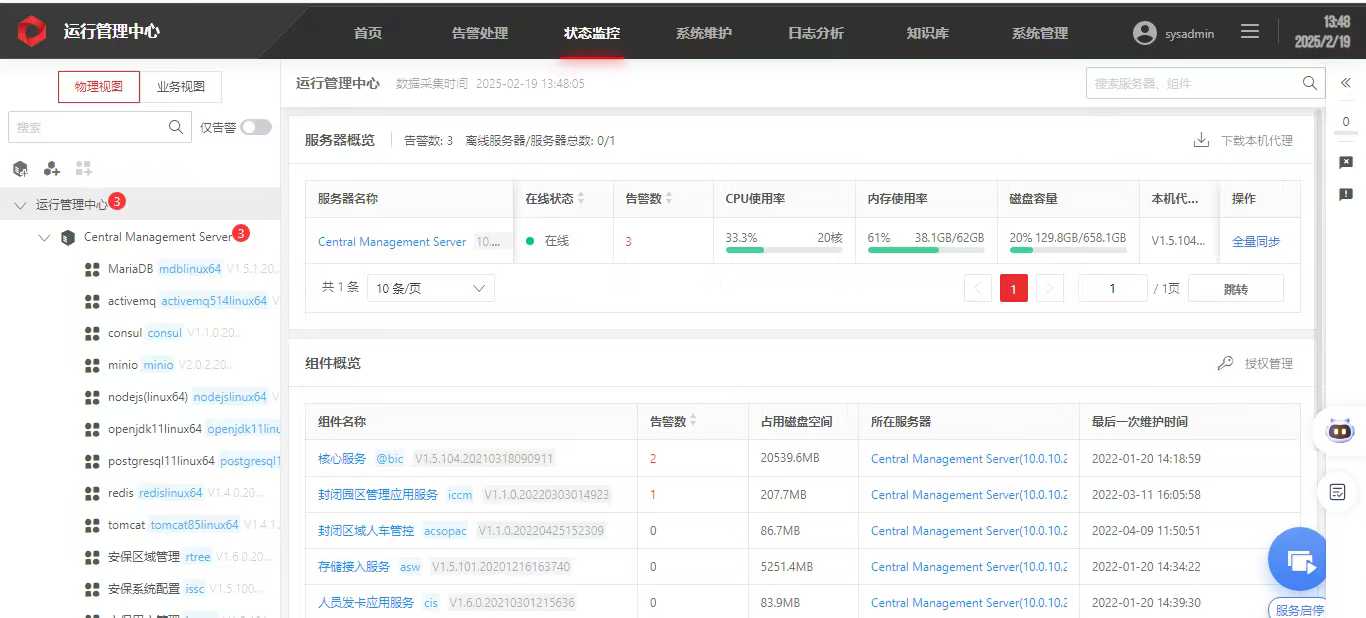Screen dimensions: 1366x618
Task: Click the message-with-x icon in right sidebar
Action: point(1346,162)
